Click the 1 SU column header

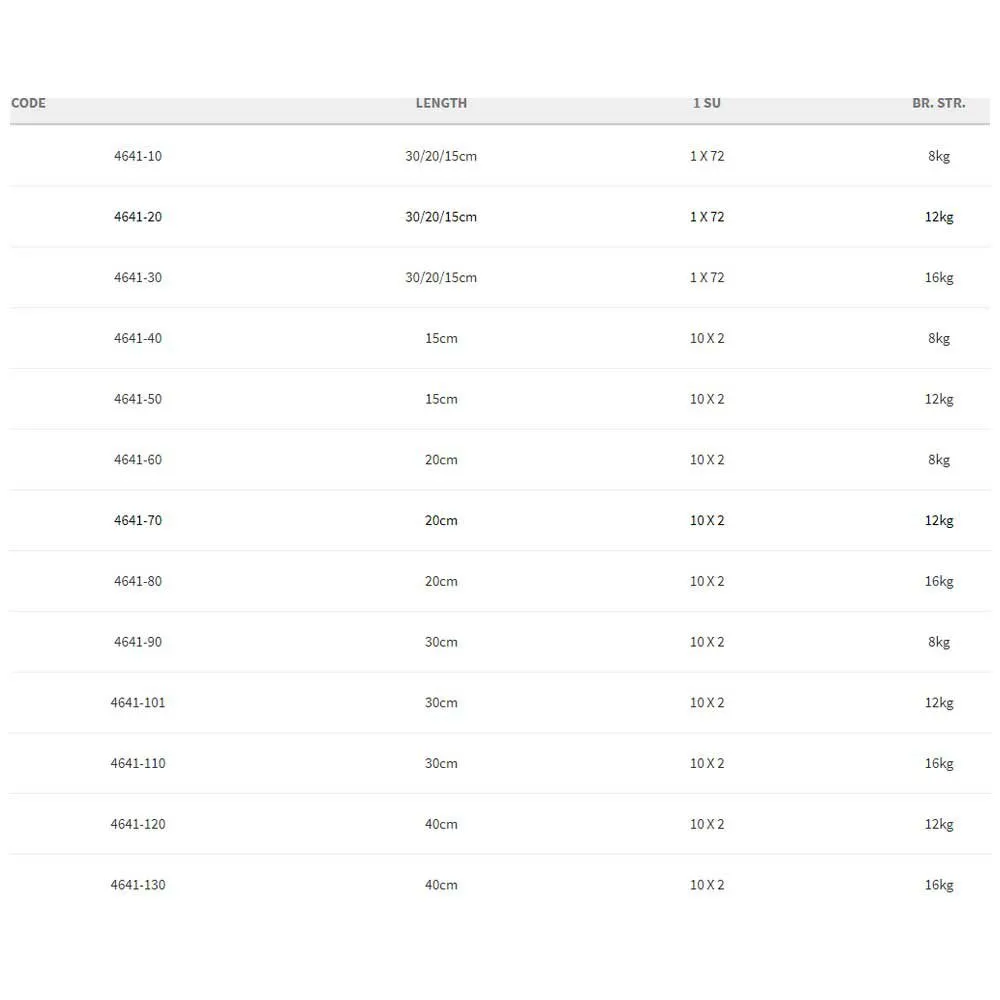(706, 103)
